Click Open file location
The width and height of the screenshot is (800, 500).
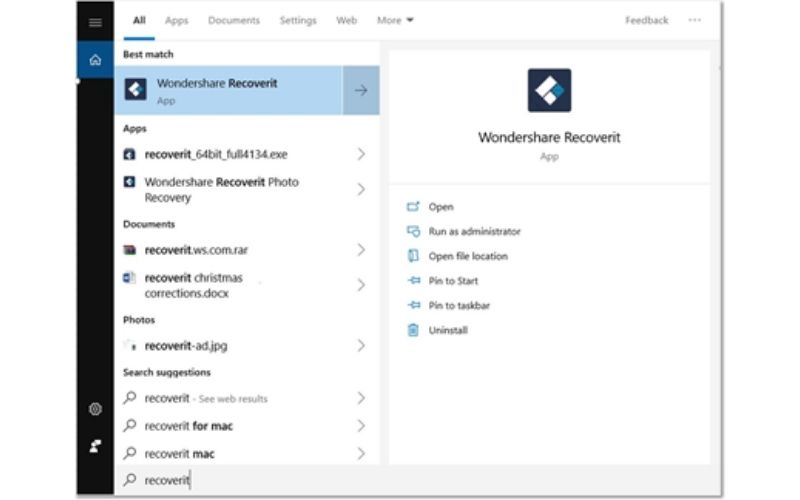(468, 256)
